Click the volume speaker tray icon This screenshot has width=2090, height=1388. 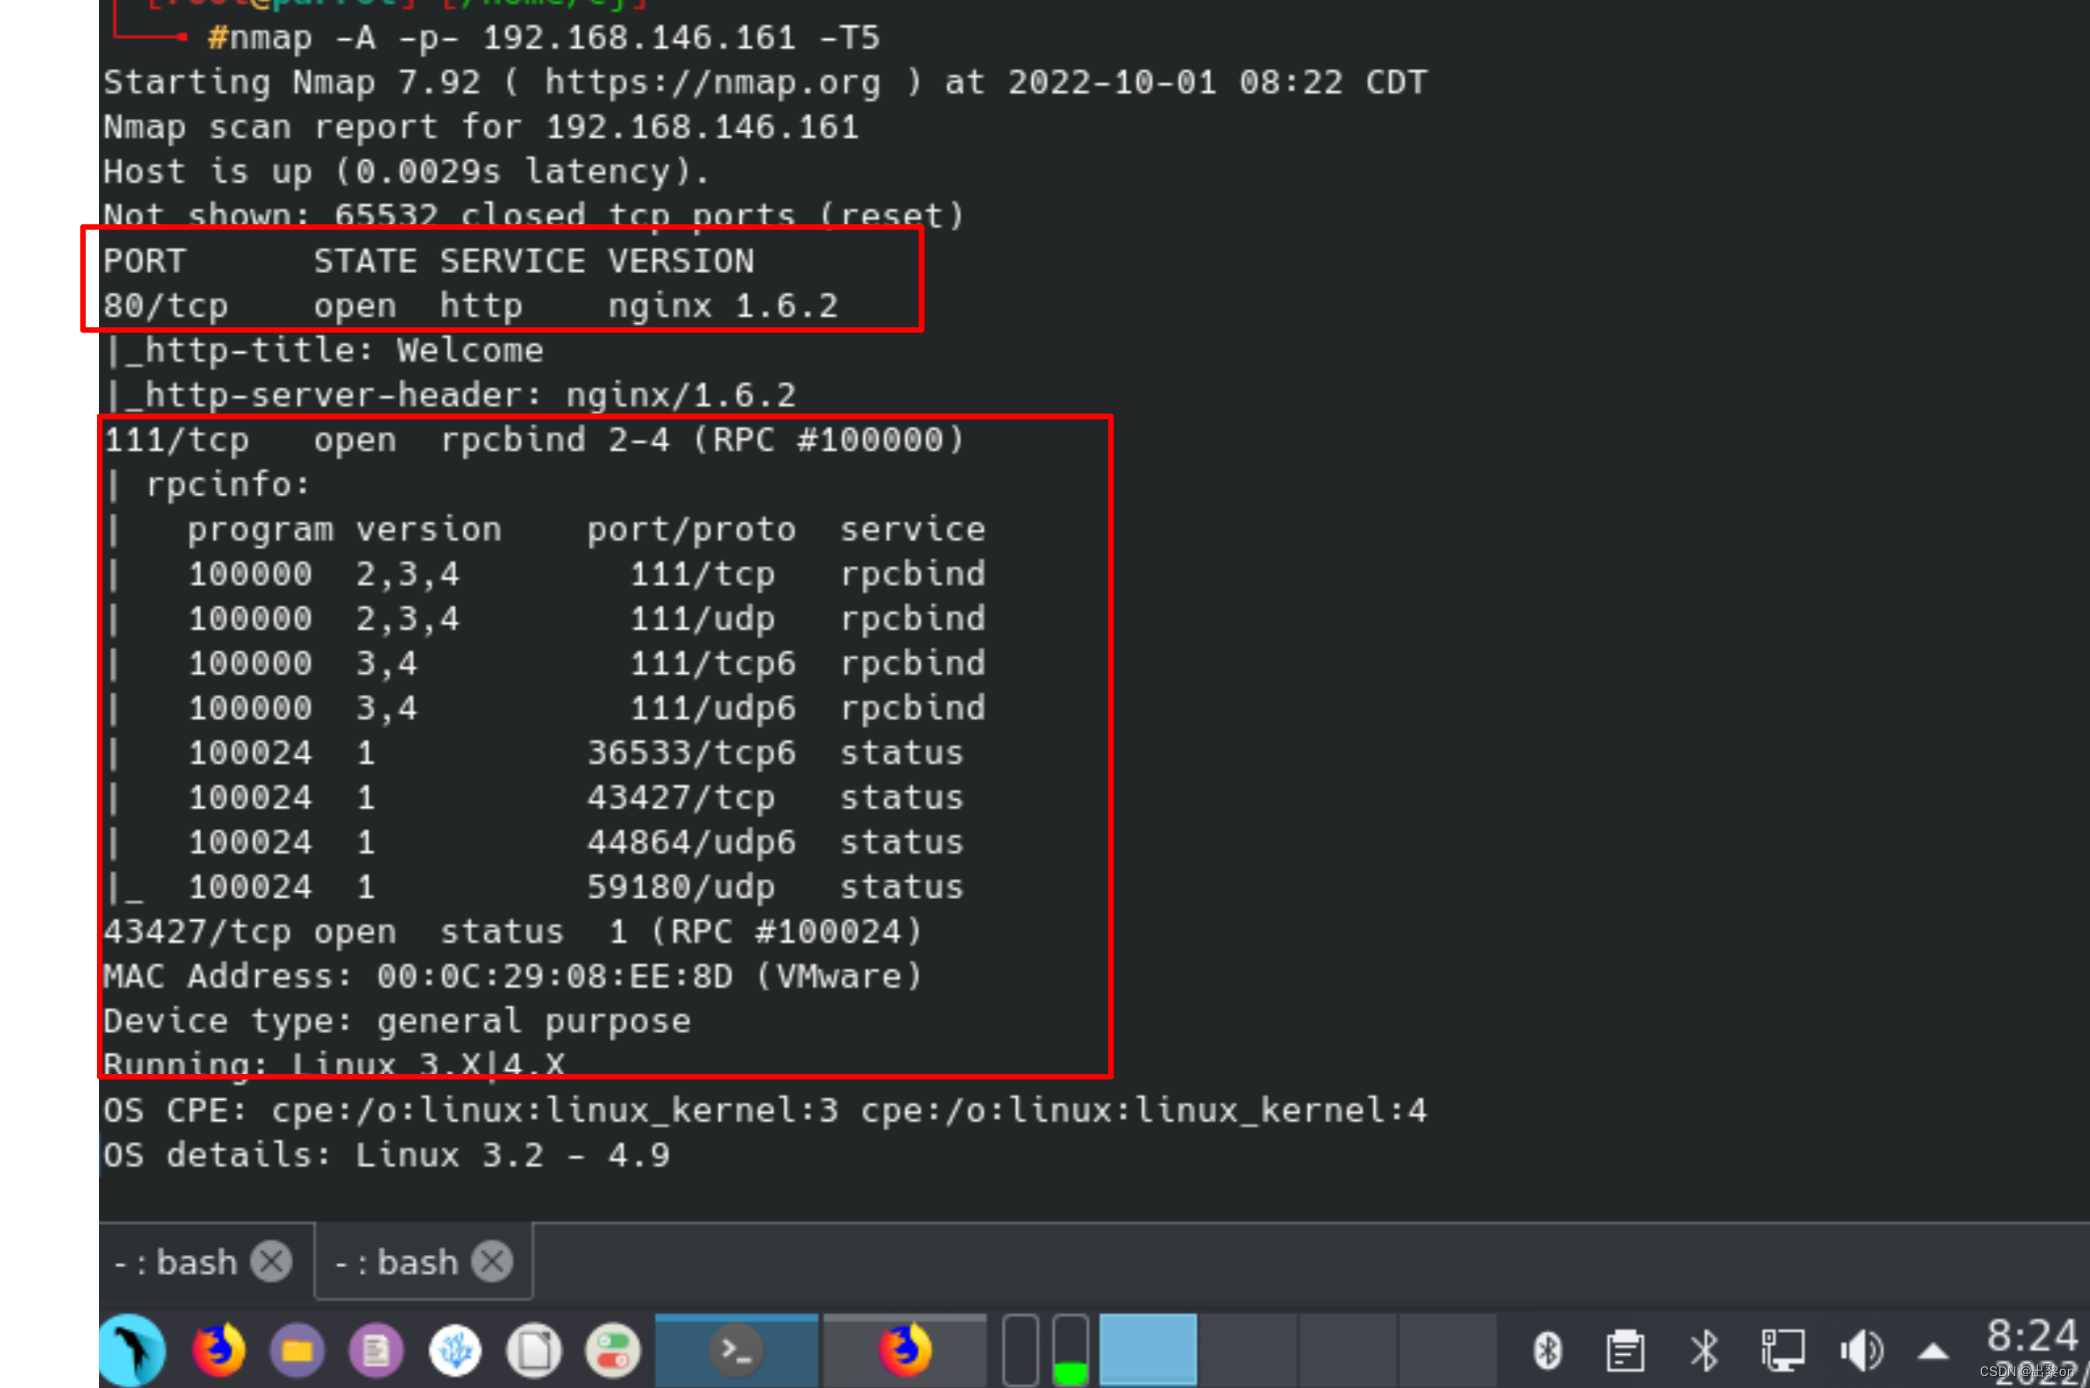(x=1861, y=1351)
